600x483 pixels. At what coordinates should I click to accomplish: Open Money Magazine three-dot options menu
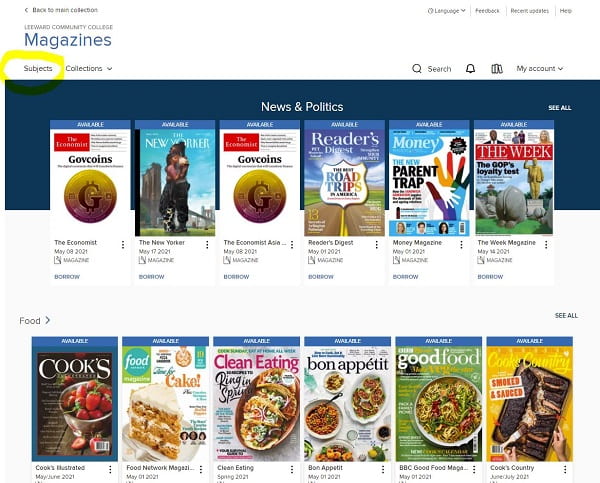(461, 245)
